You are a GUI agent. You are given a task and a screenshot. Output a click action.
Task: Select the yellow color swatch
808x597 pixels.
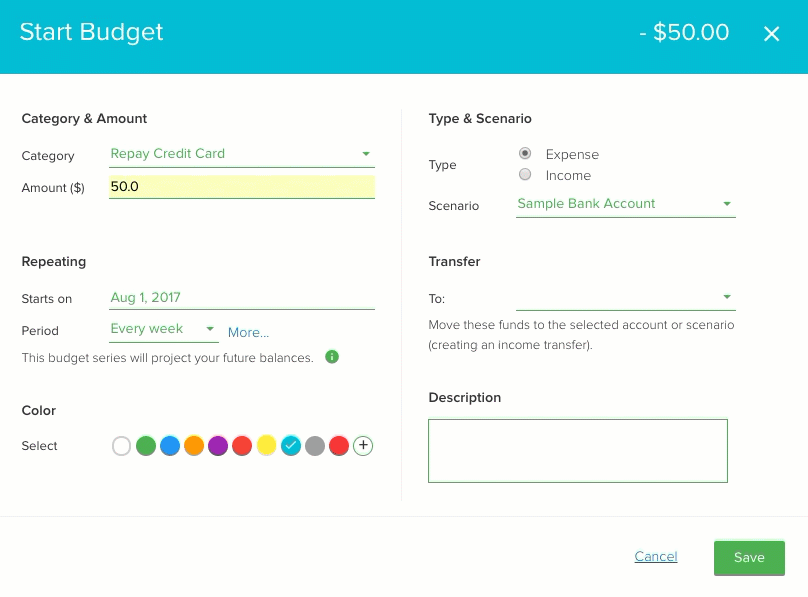[266, 446]
